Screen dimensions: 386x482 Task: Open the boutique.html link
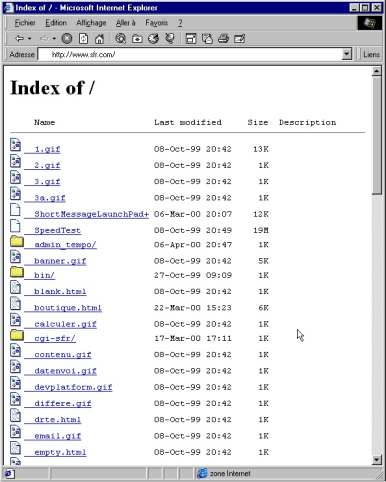[x=68, y=308]
